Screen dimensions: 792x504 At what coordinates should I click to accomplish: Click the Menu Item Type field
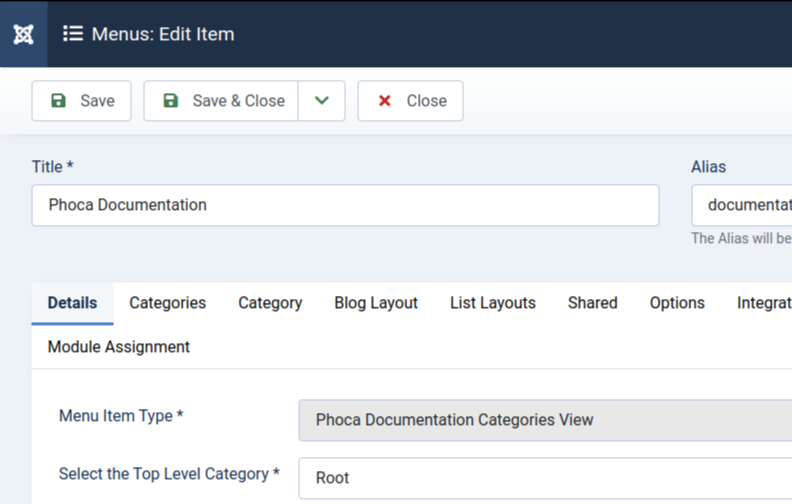coord(545,420)
